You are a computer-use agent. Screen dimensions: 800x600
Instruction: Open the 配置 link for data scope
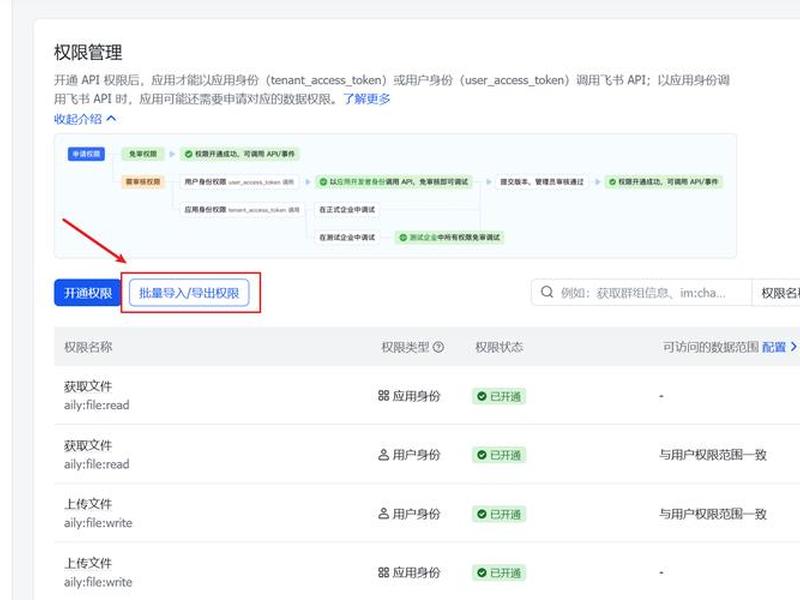click(773, 347)
